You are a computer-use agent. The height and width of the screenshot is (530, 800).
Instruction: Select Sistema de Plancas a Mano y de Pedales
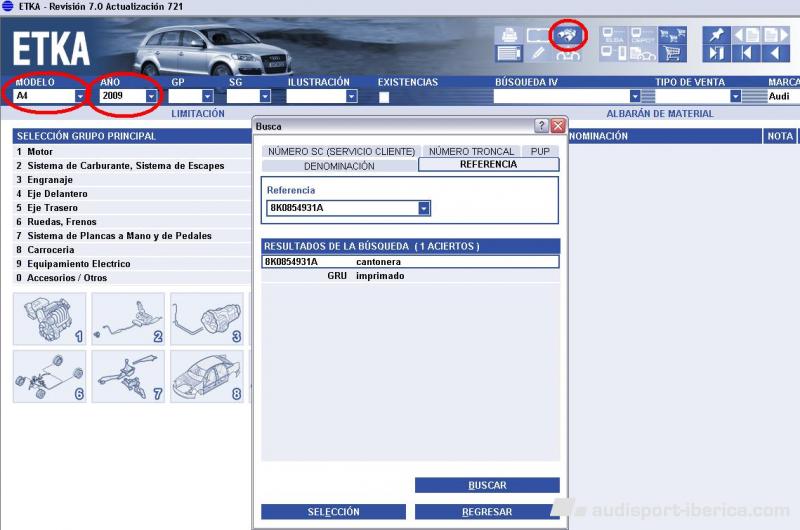click(x=132, y=236)
